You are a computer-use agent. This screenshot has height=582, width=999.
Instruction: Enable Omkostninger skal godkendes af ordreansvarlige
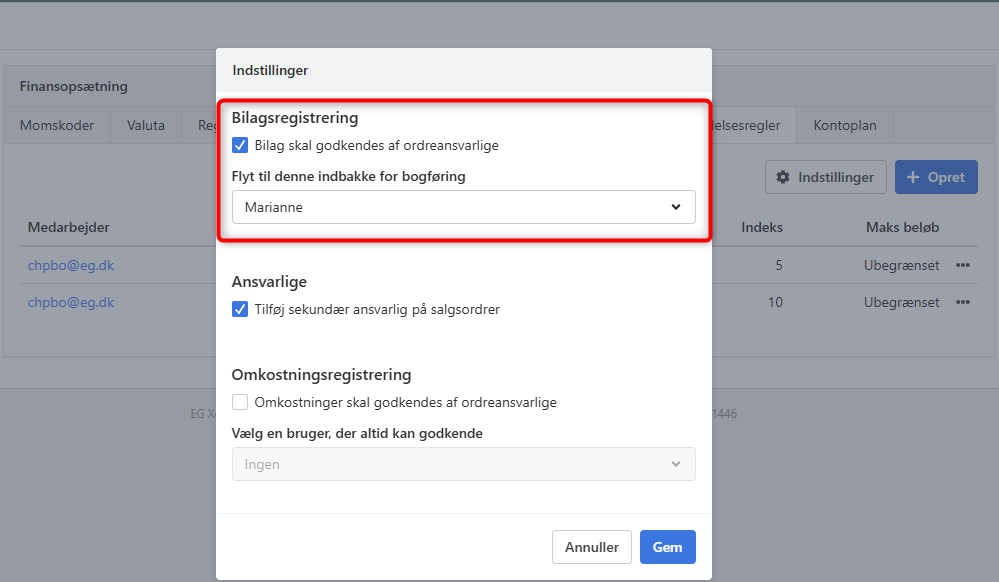point(239,402)
